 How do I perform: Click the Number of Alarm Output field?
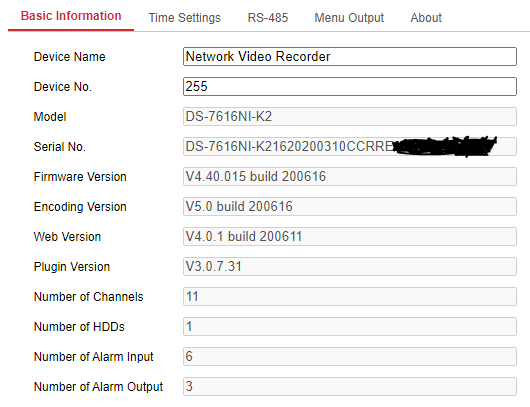(x=350, y=386)
